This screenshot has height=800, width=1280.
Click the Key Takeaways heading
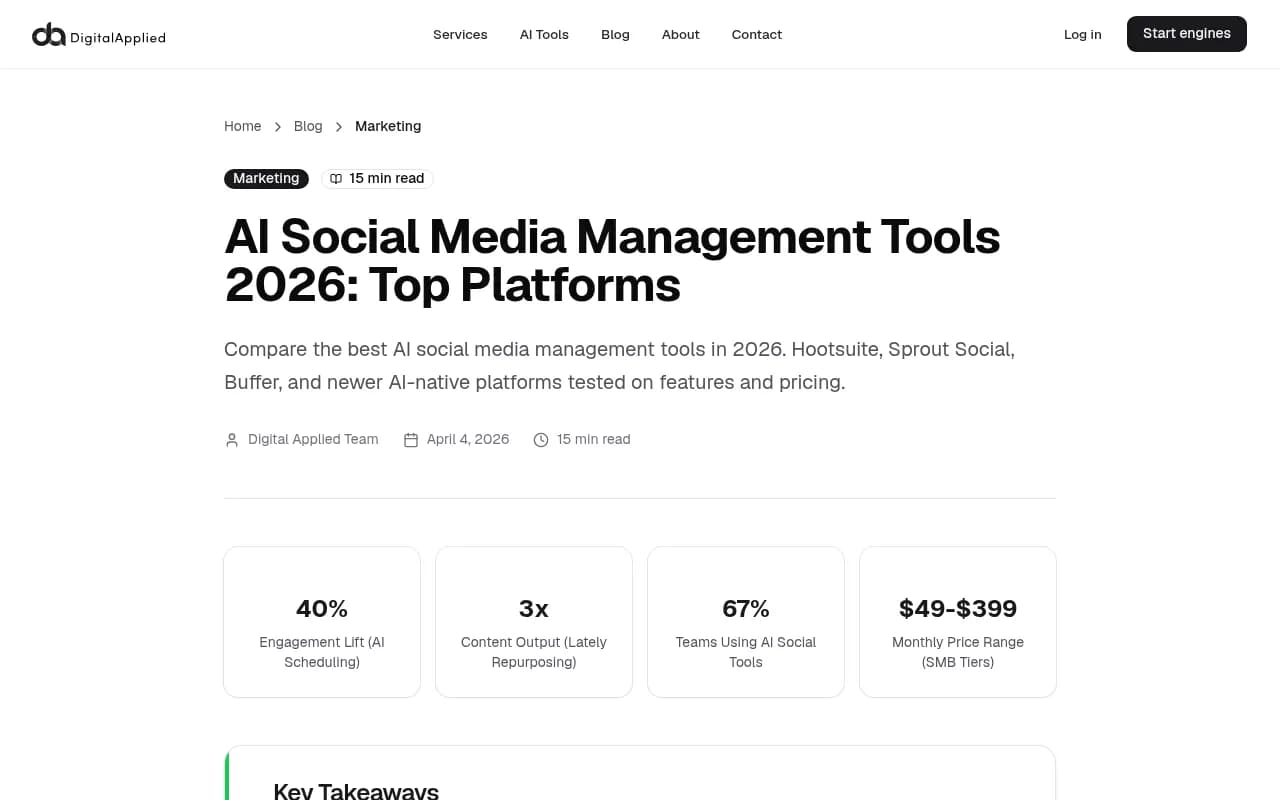click(356, 791)
